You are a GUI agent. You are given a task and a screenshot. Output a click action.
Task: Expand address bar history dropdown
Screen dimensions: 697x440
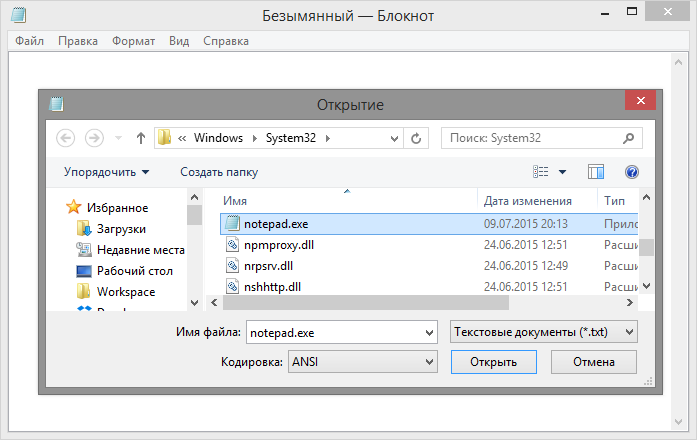(394, 139)
